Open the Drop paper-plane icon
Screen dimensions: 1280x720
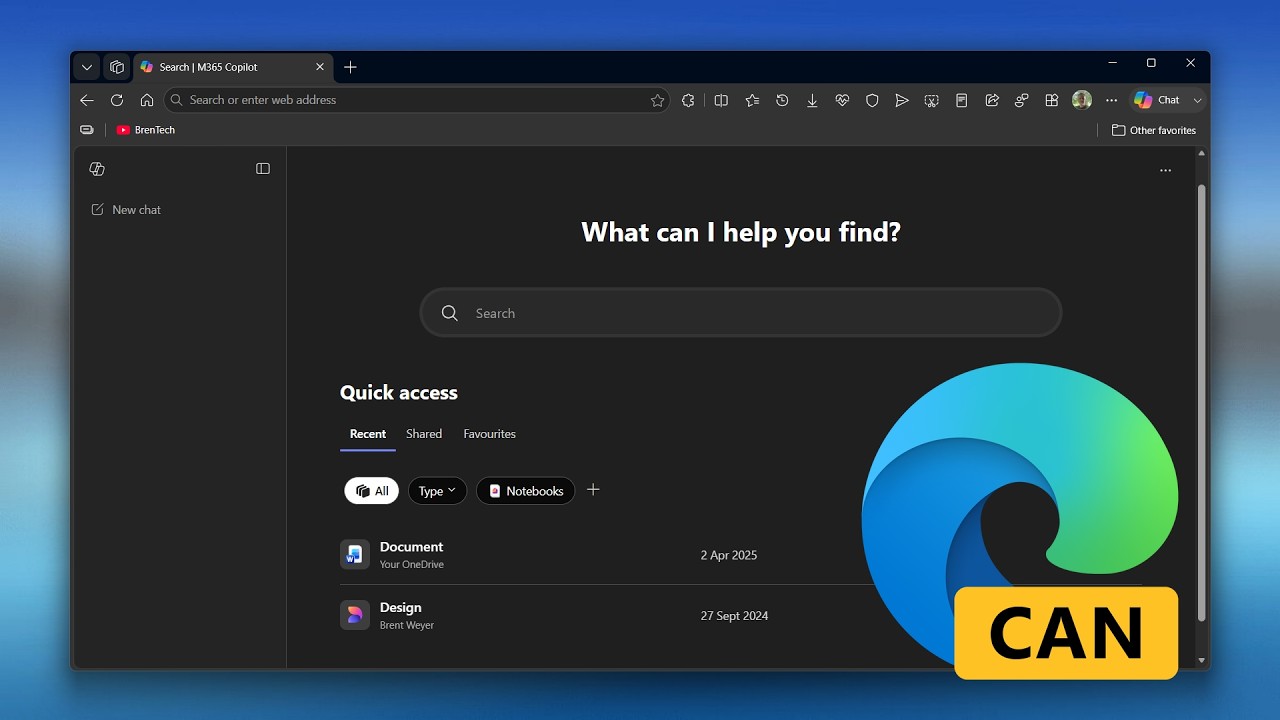click(902, 100)
